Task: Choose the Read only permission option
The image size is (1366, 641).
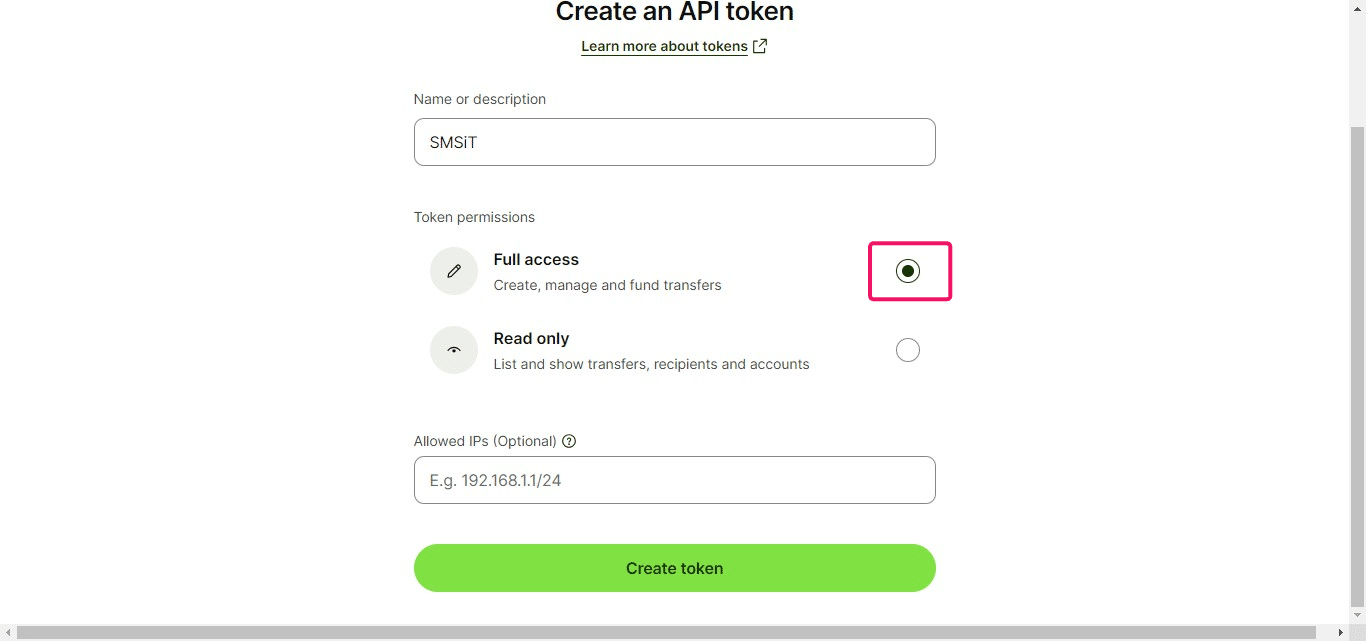Action: [x=907, y=349]
